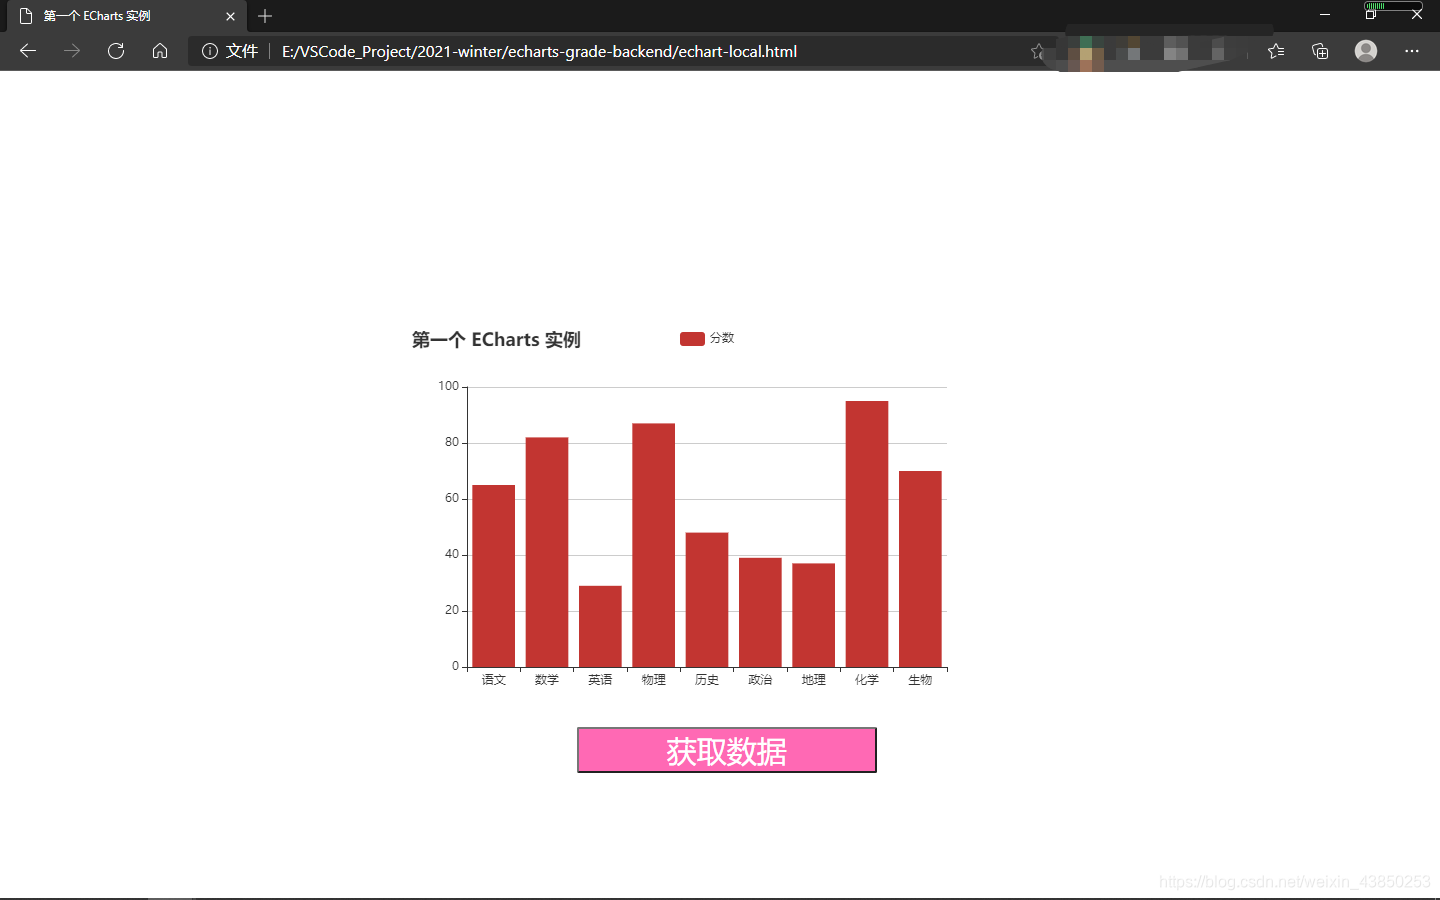
Task: Click the 化学 axis label
Action: pyautogui.click(x=867, y=680)
